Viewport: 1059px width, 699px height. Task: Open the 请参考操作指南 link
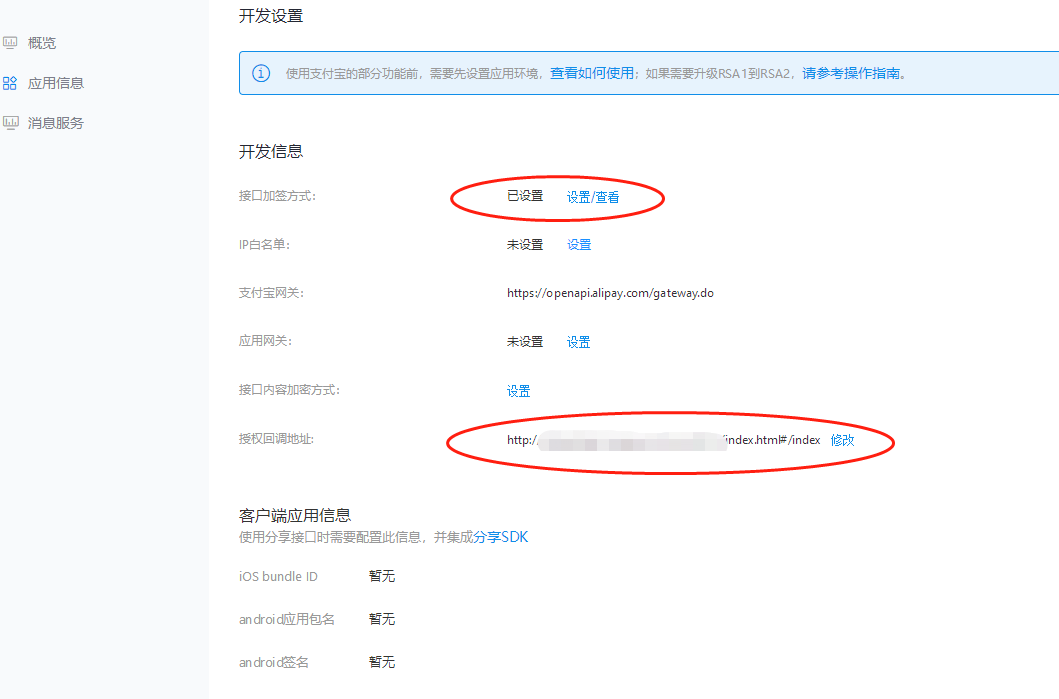click(851, 73)
